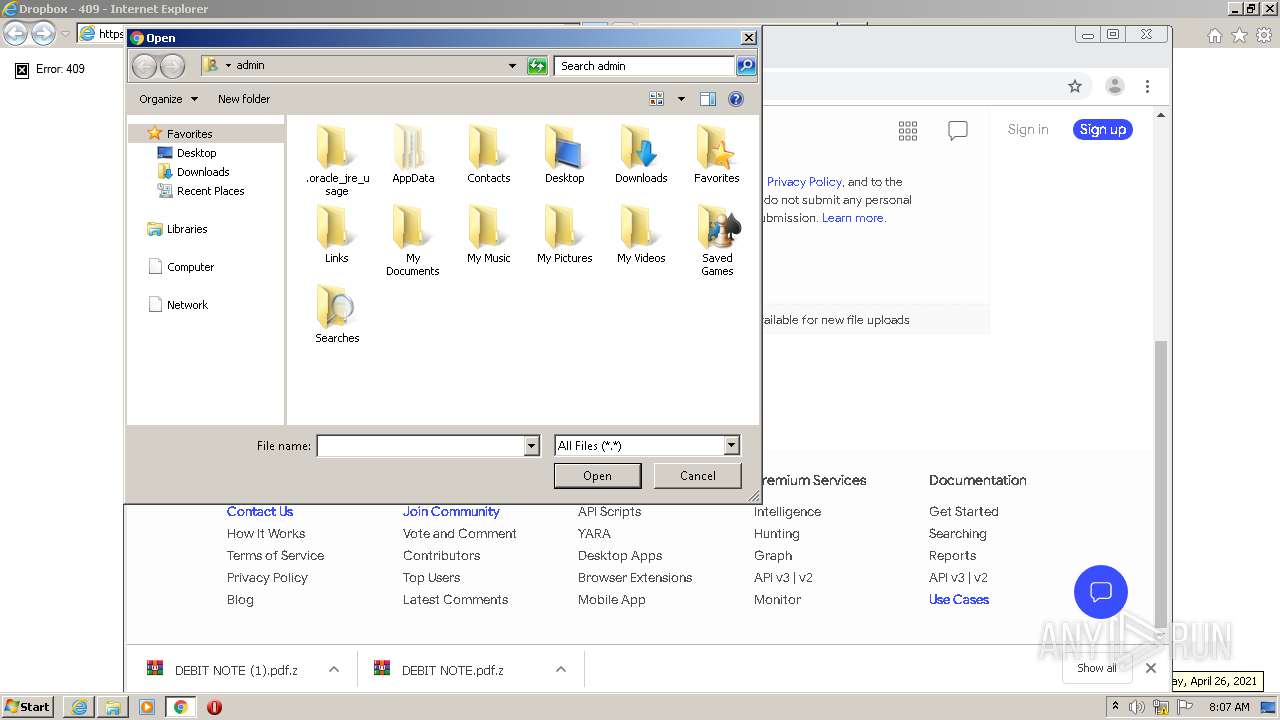Open the .oracle_jre_usage folder
Screen dimensions: 1280x720
coord(337,160)
